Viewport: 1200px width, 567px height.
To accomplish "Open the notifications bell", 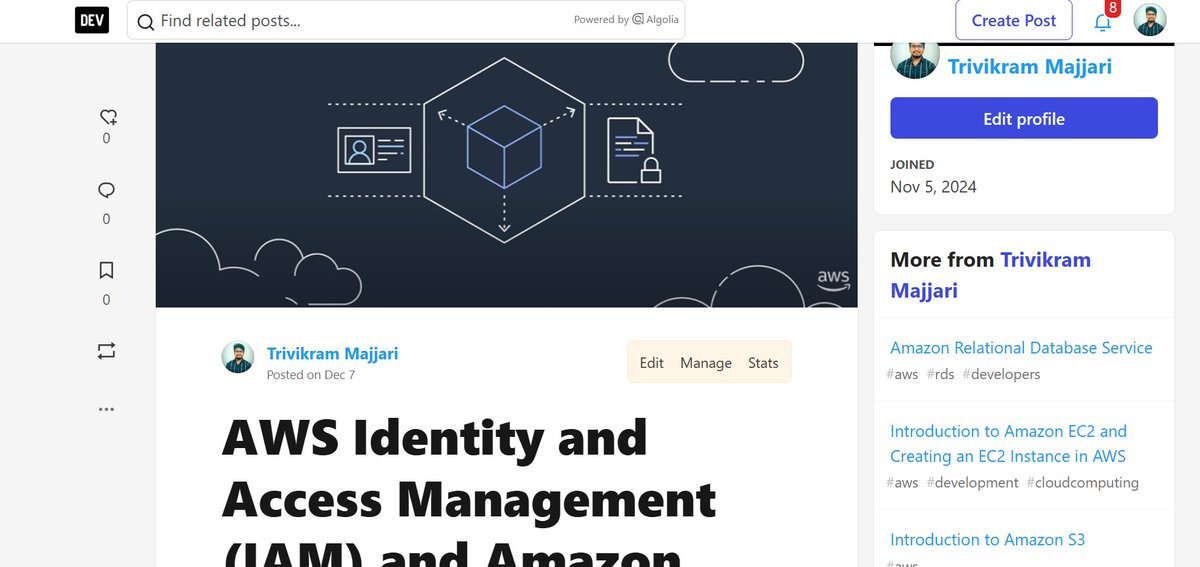I will click(x=1103, y=20).
